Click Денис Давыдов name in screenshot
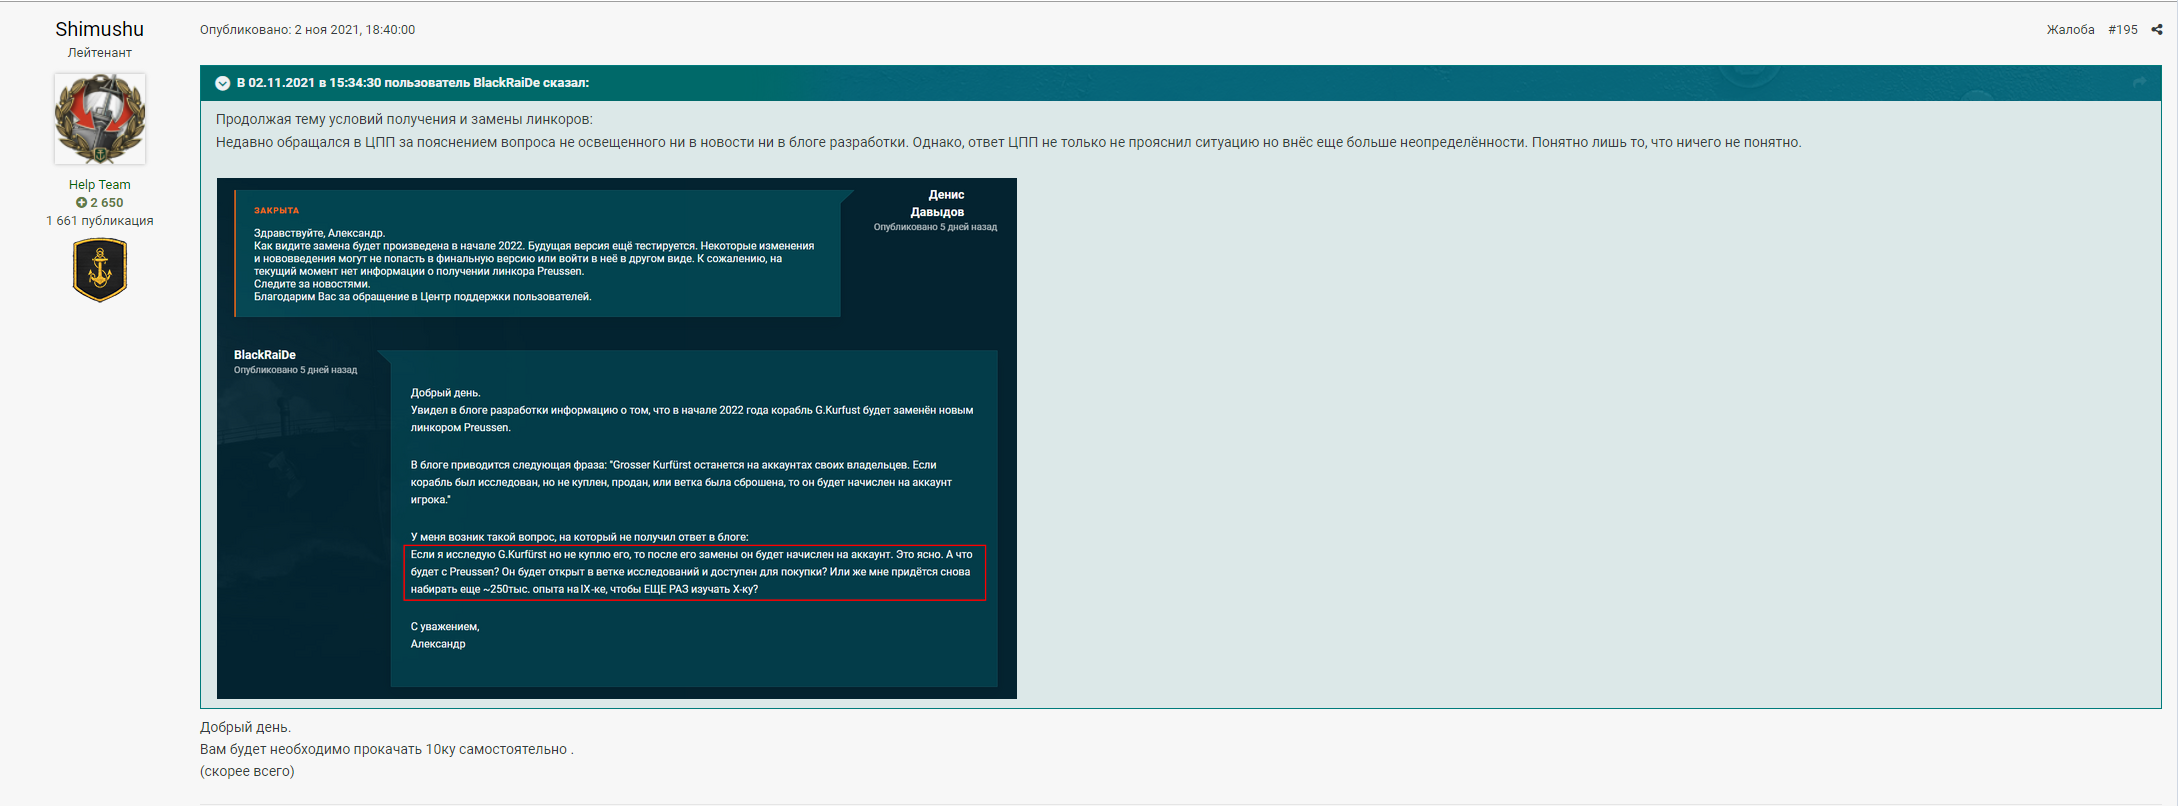 point(937,203)
